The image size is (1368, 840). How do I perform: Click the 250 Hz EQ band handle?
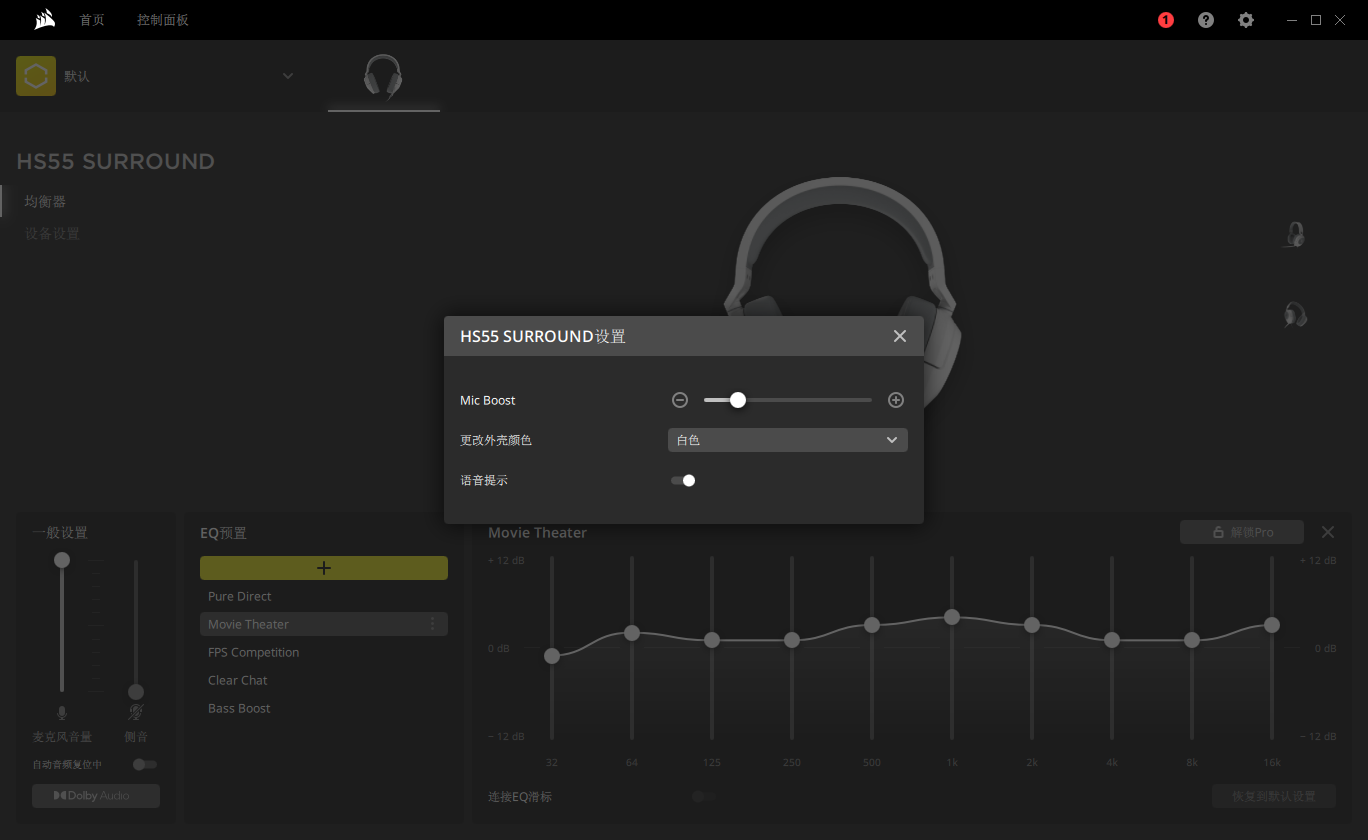(x=792, y=640)
